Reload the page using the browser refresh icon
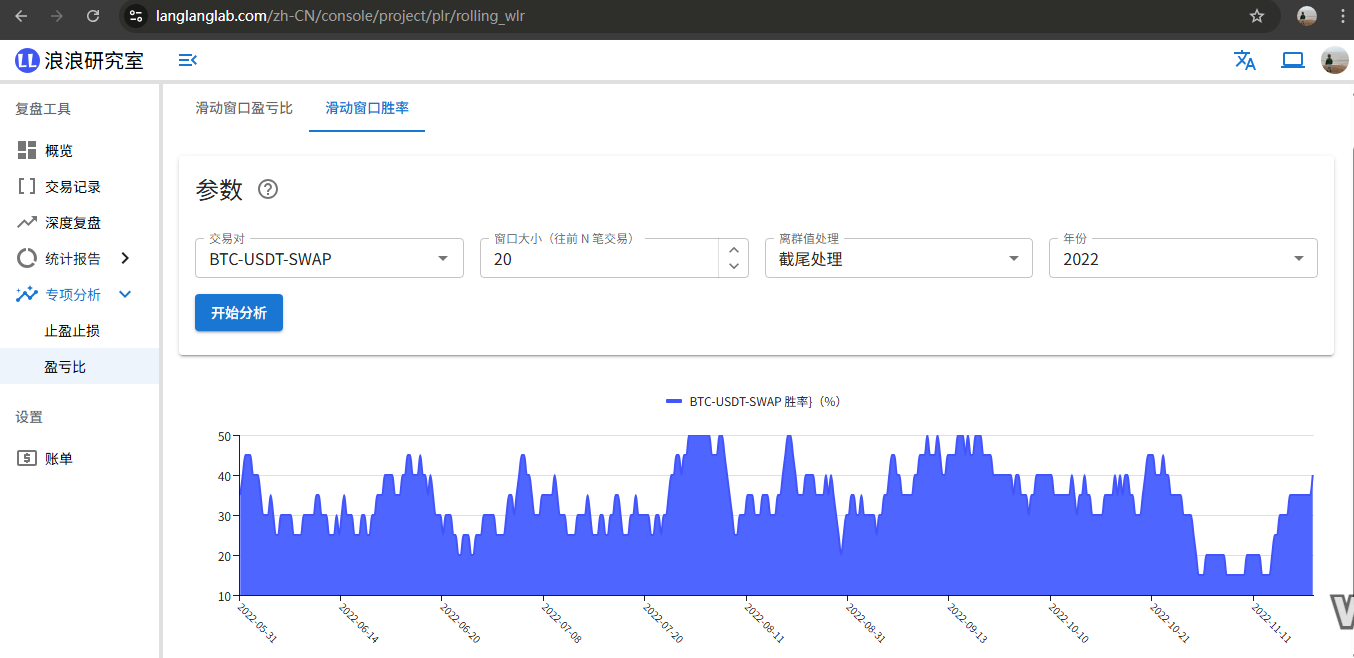Viewport: 1354px width, 658px height. [x=93, y=16]
